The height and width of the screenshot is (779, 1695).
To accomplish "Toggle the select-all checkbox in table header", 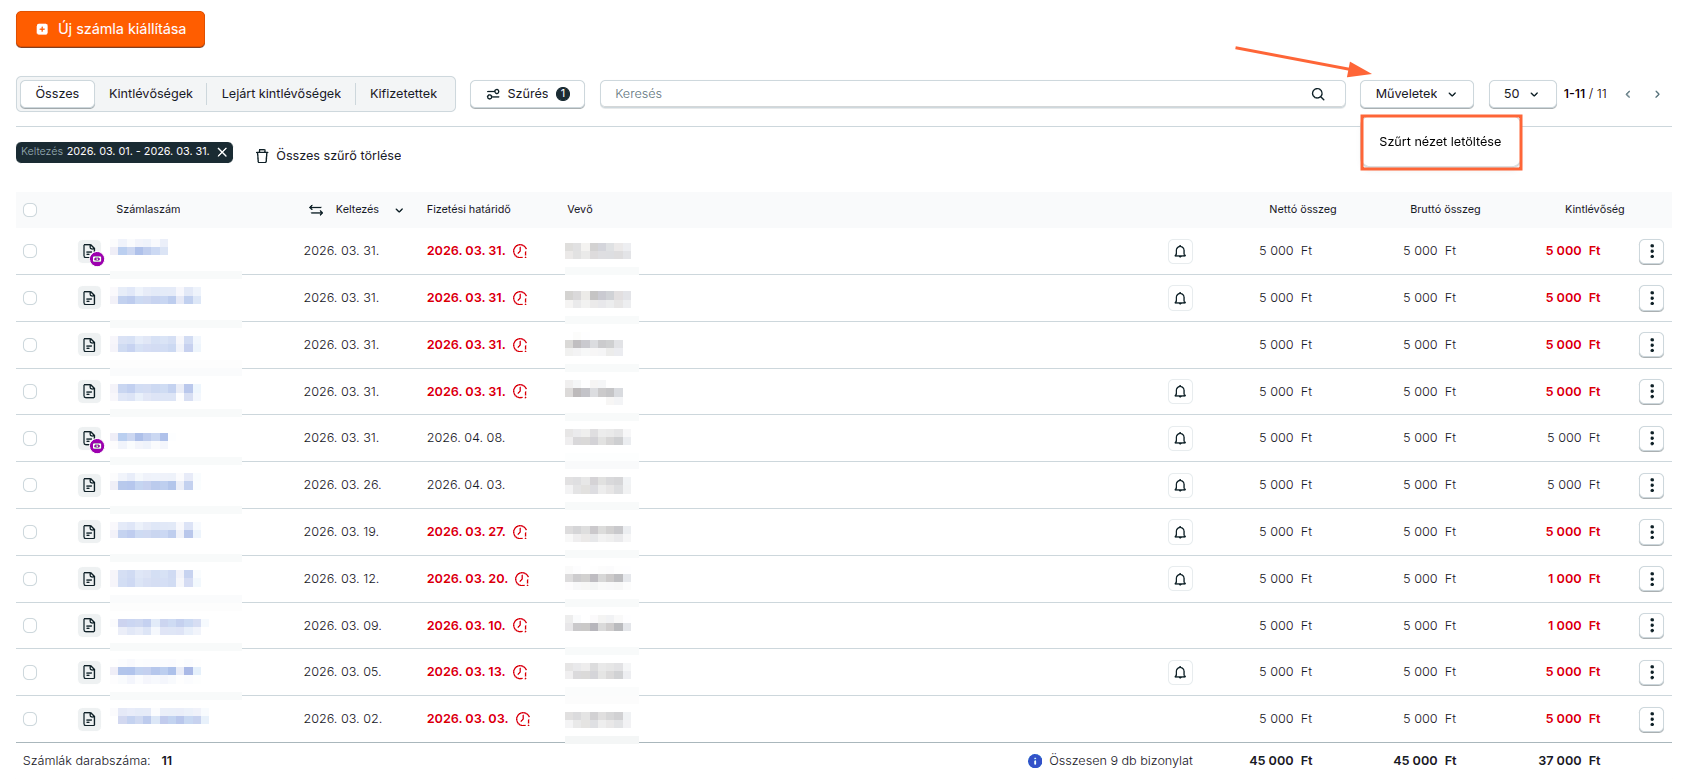I will tap(30, 210).
